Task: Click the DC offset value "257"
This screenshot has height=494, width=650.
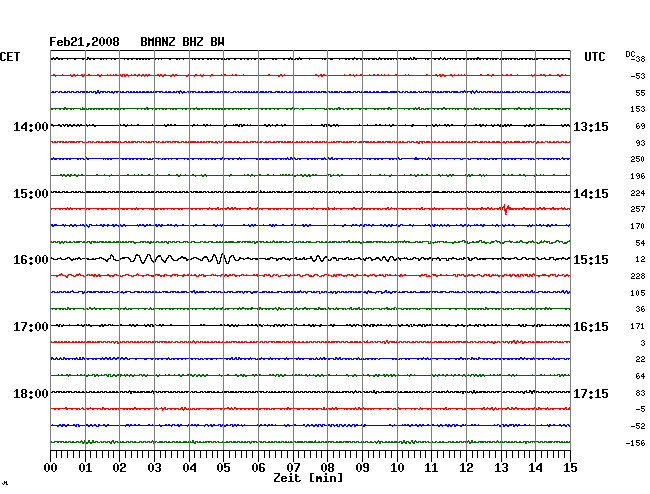Action: pos(638,209)
